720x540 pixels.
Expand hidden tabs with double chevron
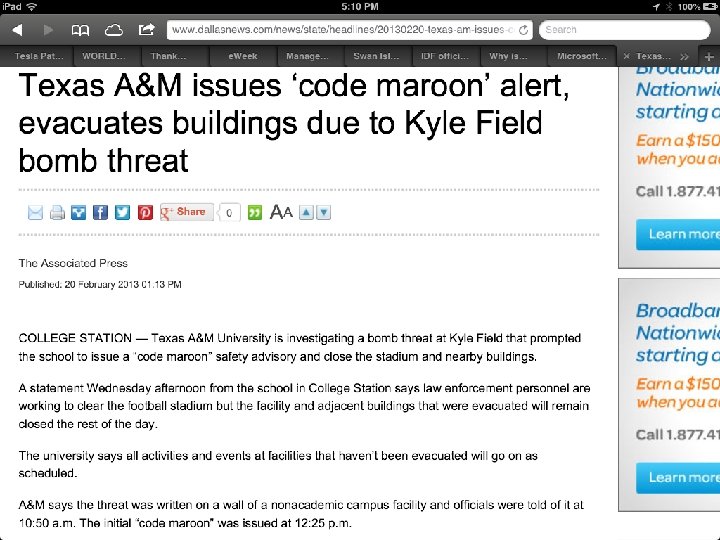684,57
